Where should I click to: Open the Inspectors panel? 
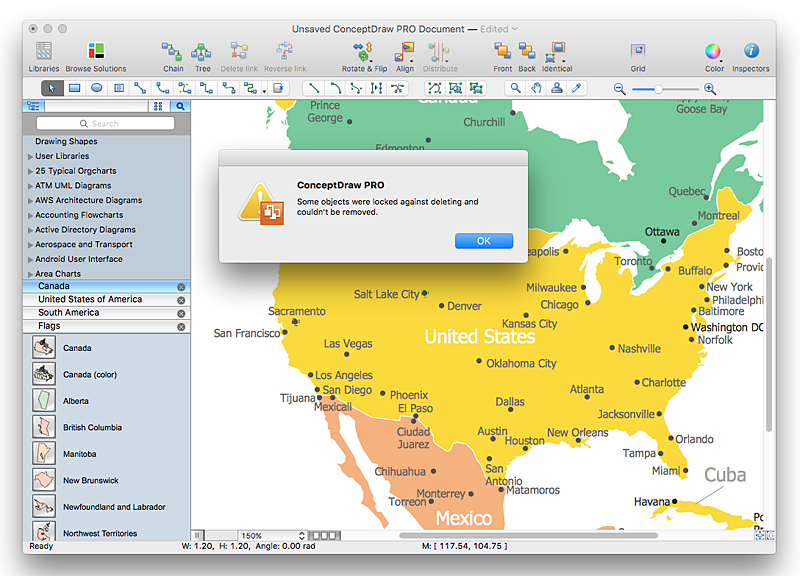tap(751, 57)
